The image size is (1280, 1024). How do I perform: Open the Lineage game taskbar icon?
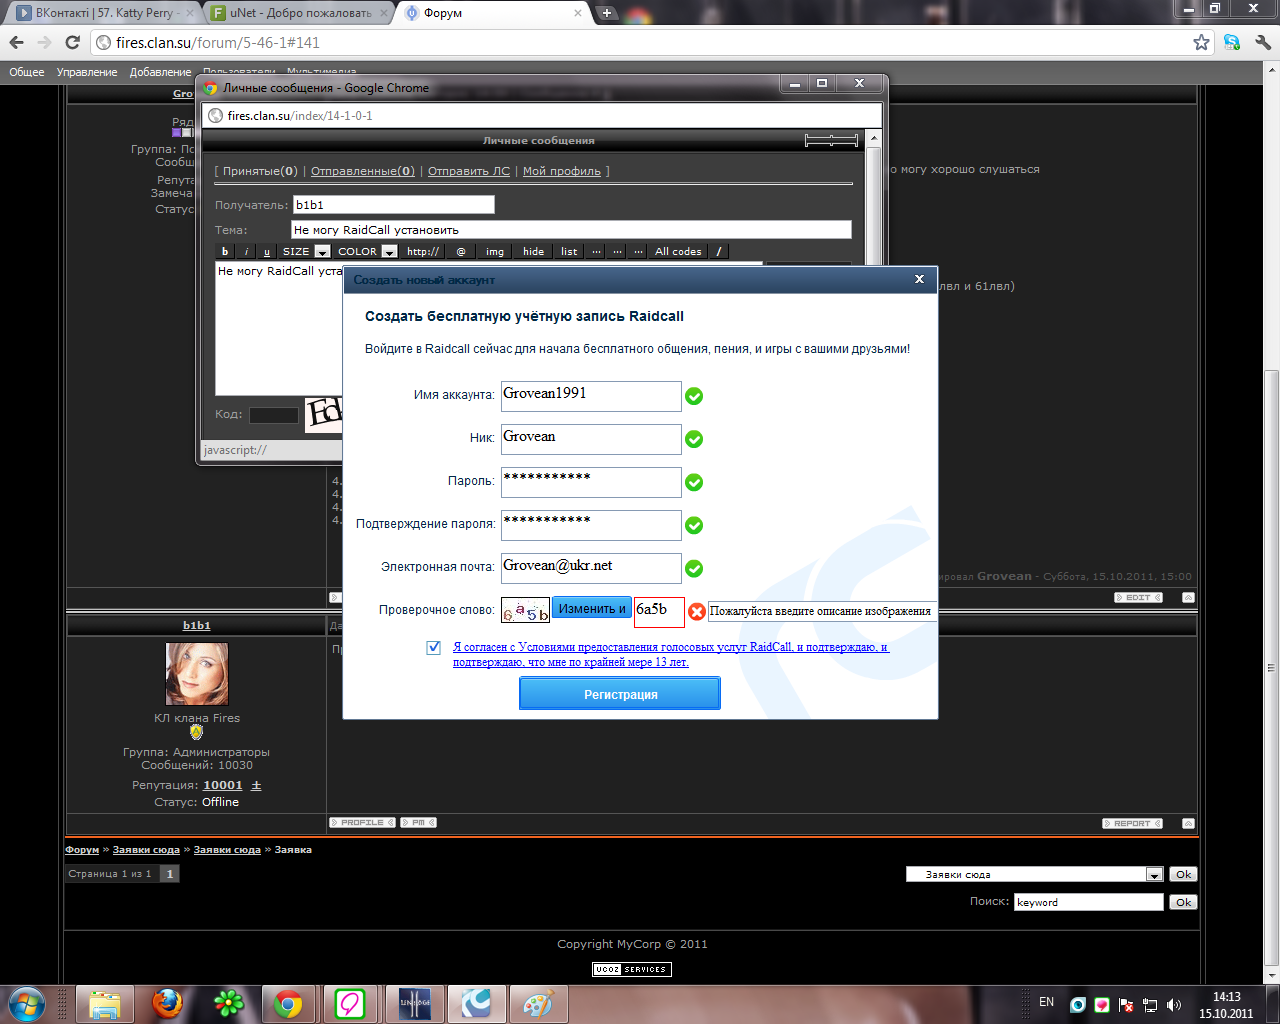(415, 1003)
